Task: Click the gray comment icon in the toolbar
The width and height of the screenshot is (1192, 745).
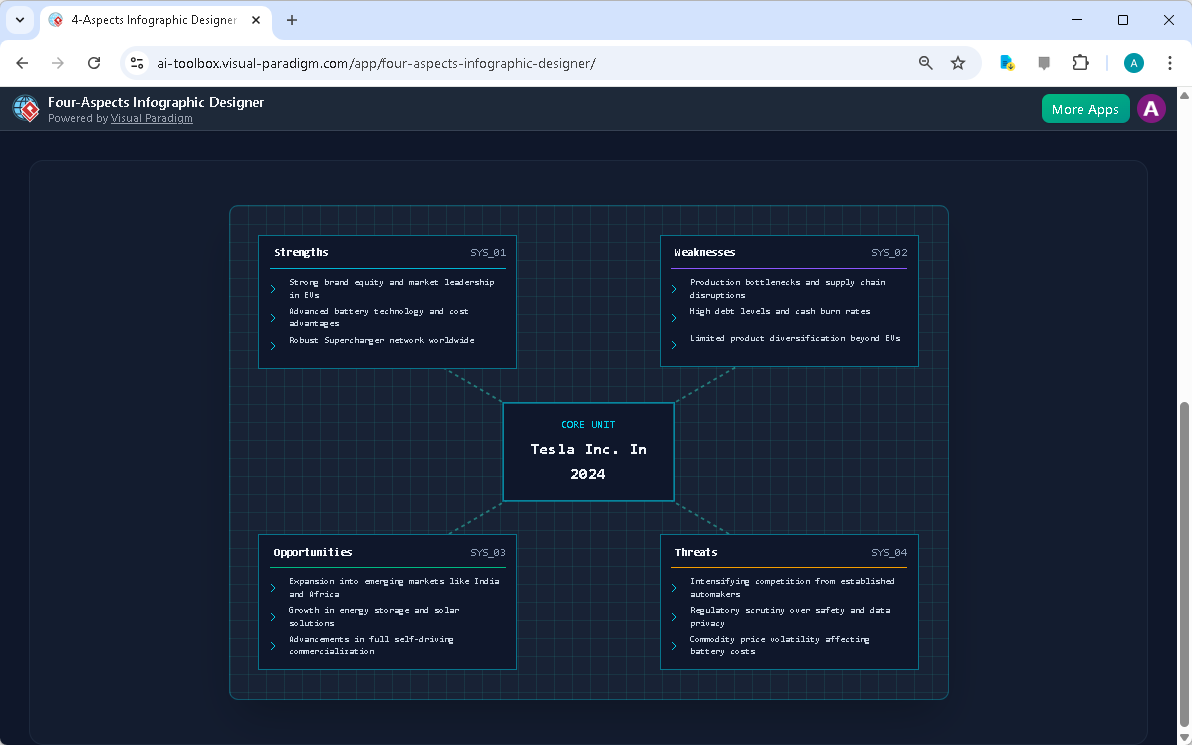Action: (1044, 62)
